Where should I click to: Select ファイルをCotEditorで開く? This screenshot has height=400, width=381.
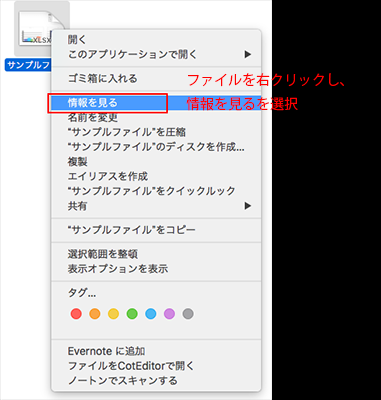156,366
